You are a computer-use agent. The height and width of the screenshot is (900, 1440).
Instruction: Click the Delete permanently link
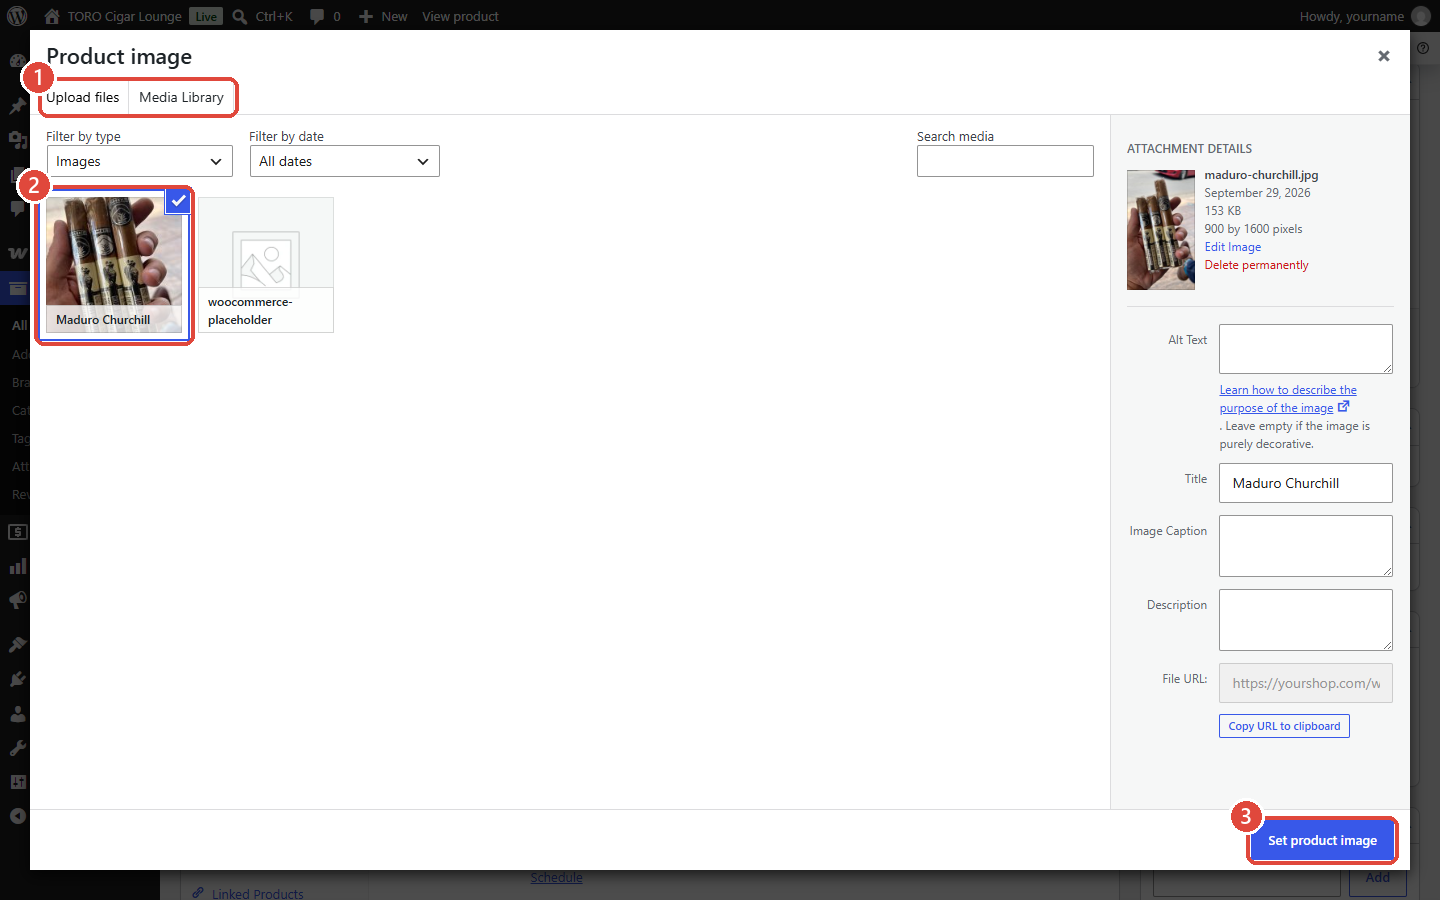point(1256,265)
